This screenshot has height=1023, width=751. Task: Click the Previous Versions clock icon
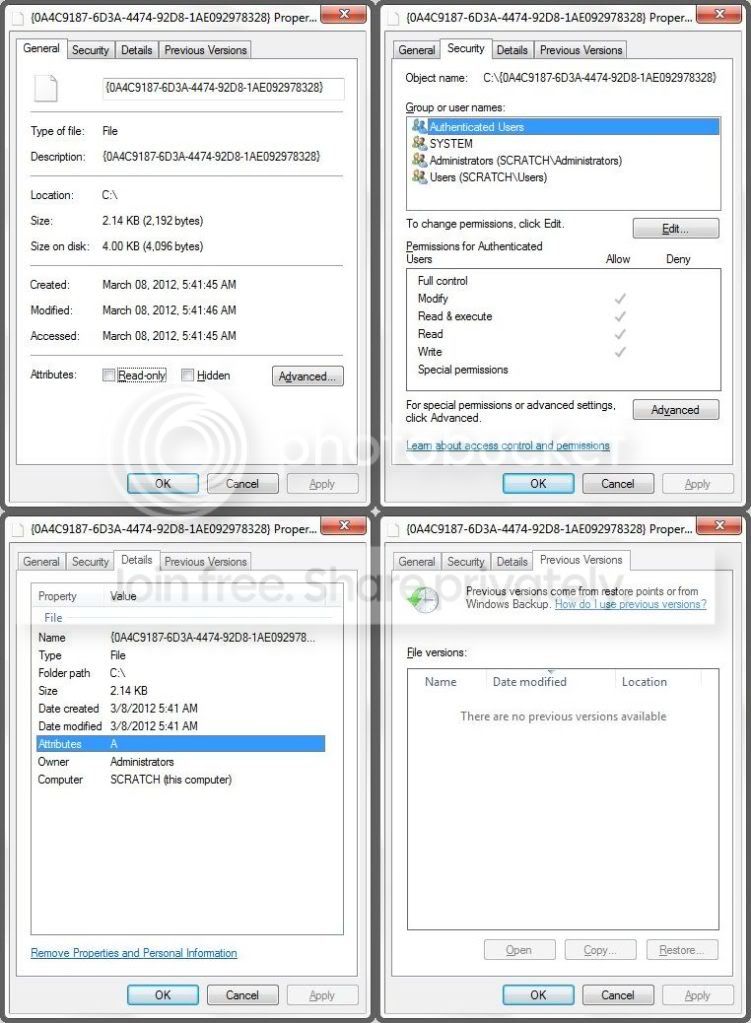(423, 598)
